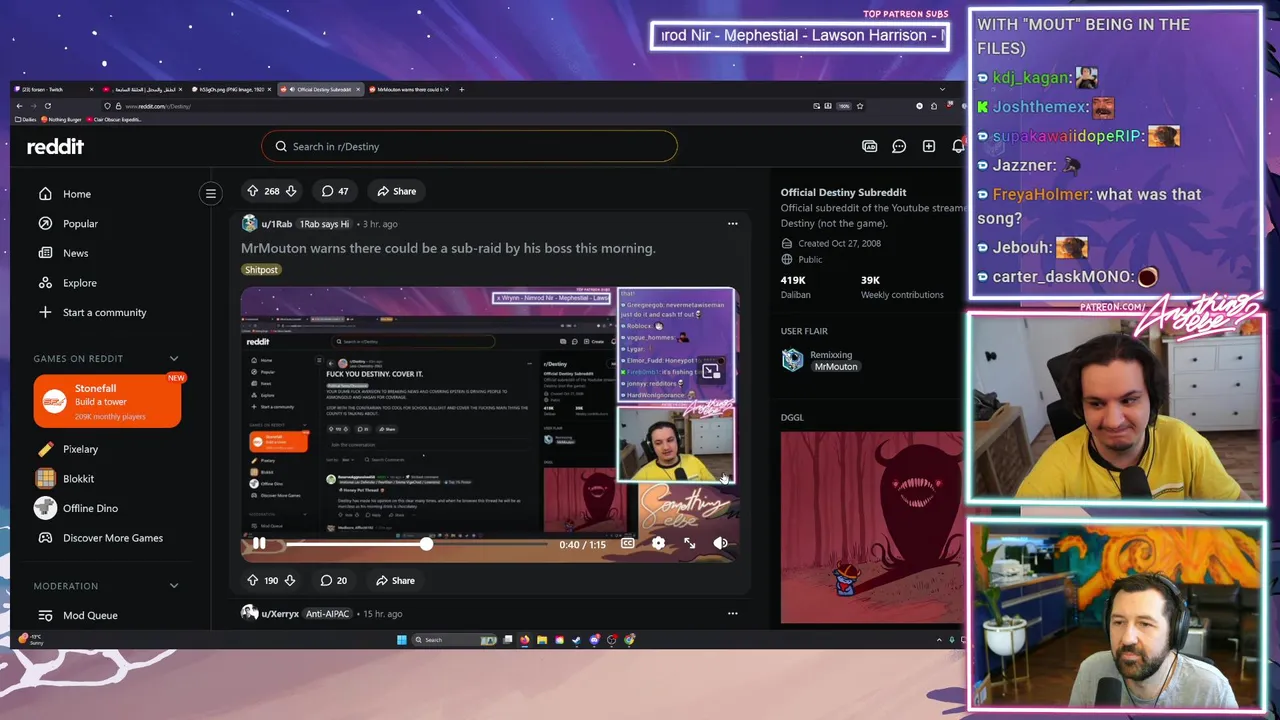This screenshot has width=1280, height=720.
Task: Focus the Search in r/Destiny field
Action: [470, 146]
